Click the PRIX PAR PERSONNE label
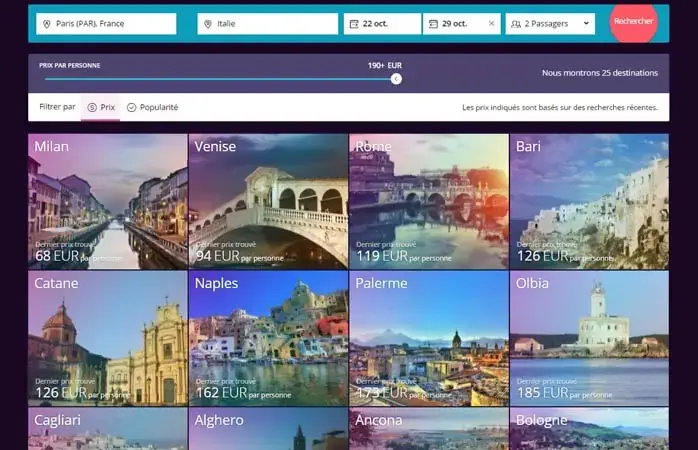The height and width of the screenshot is (450, 698). pos(69,65)
